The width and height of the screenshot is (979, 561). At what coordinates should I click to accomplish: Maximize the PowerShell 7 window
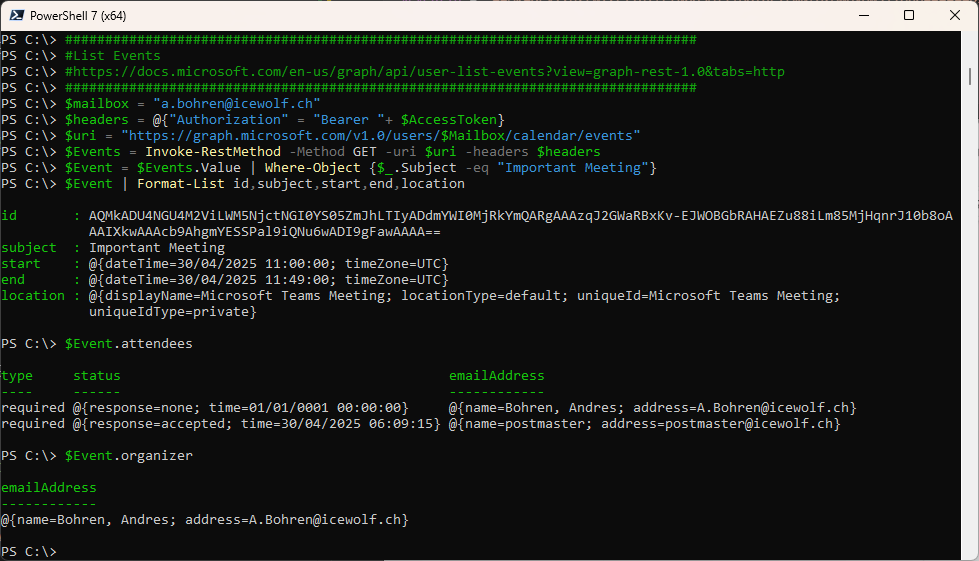click(909, 16)
